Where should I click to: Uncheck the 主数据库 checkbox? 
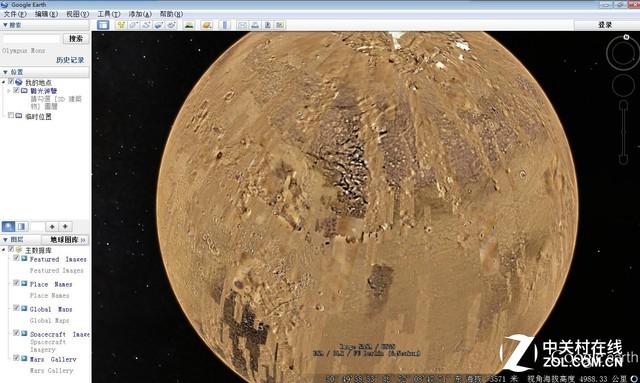pyautogui.click(x=11, y=249)
